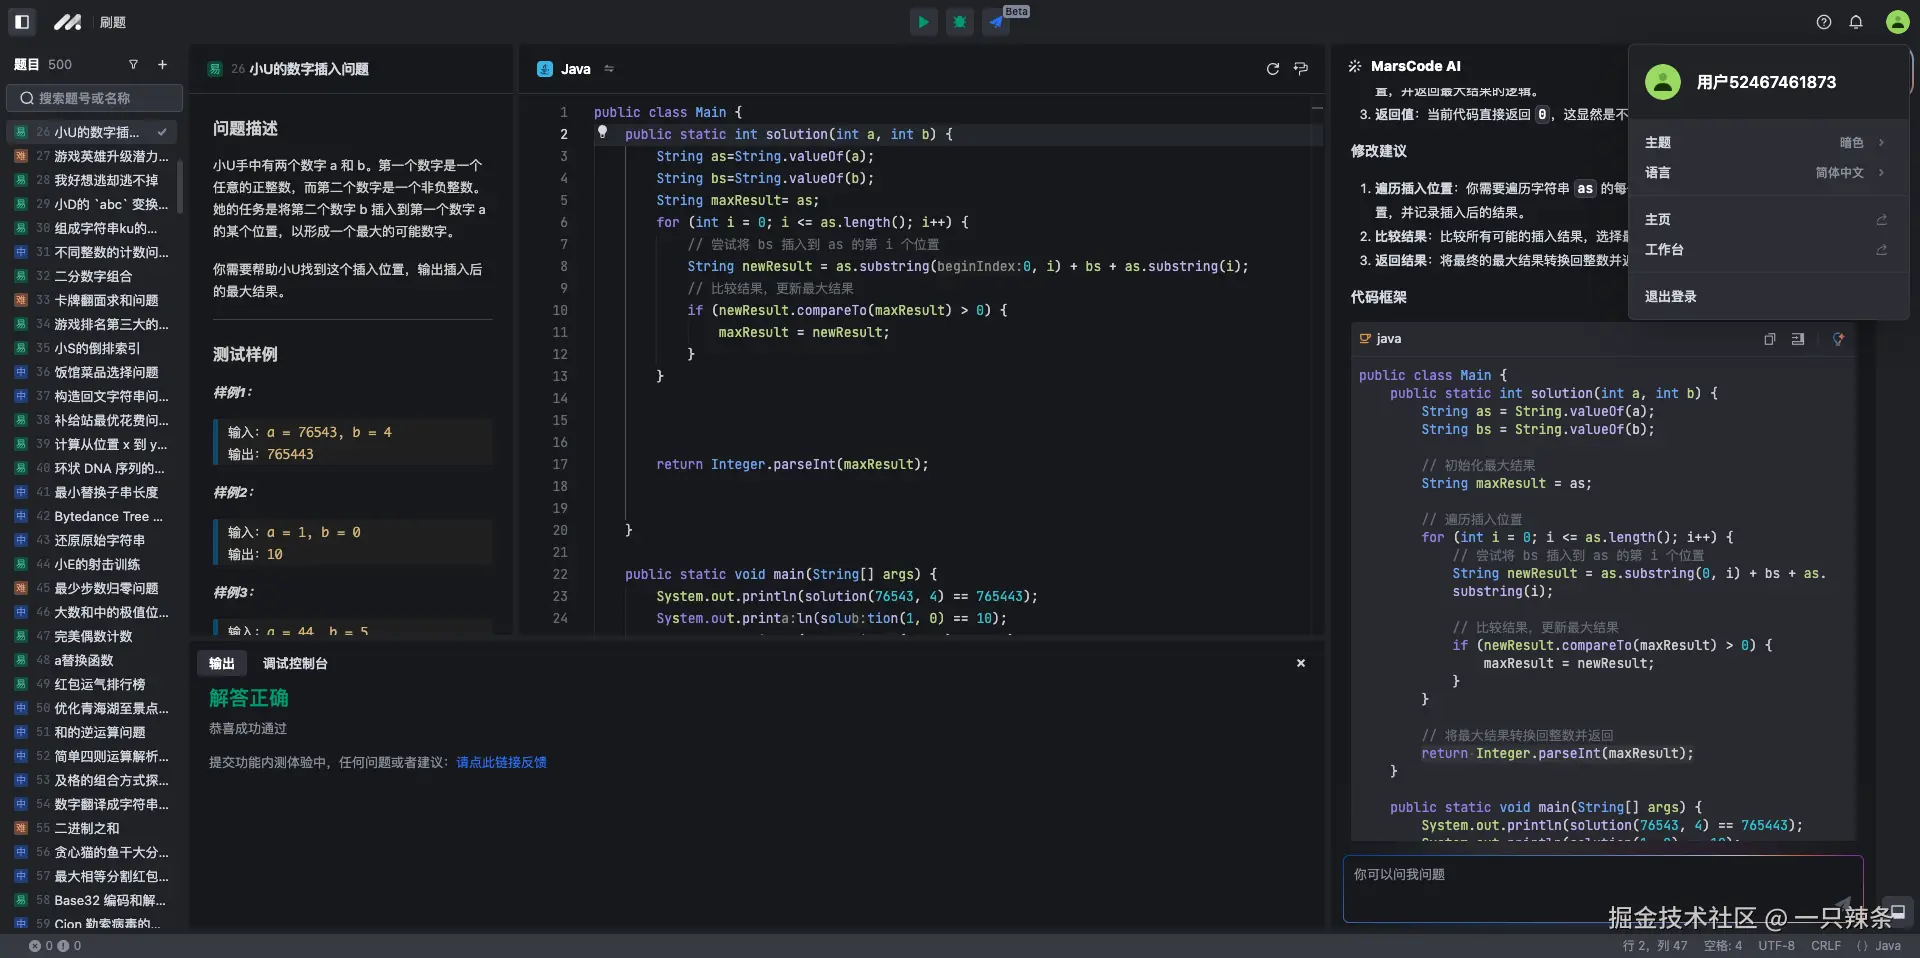Select the output tab
This screenshot has width=1920, height=958.
[x=221, y=663]
